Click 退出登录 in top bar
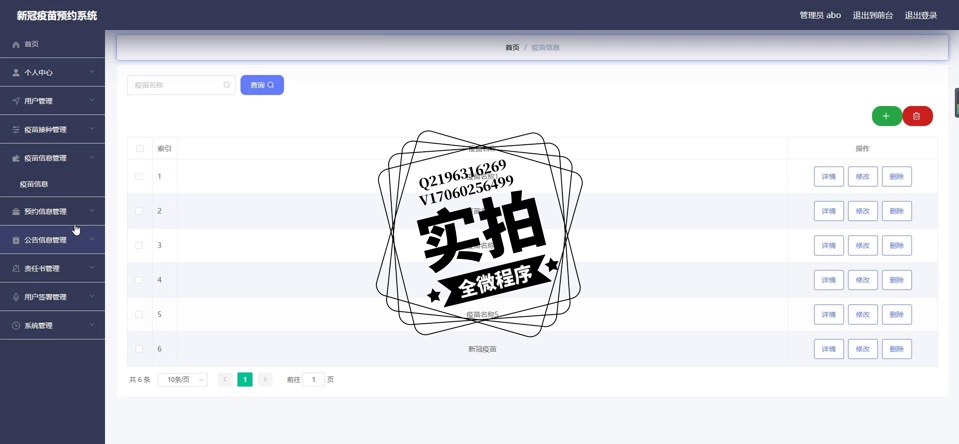 920,15
